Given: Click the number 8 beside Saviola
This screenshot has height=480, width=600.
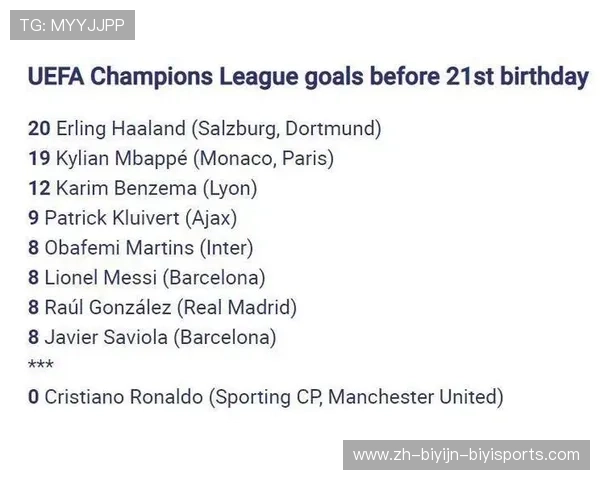Looking at the screenshot, I should click(x=34, y=338).
